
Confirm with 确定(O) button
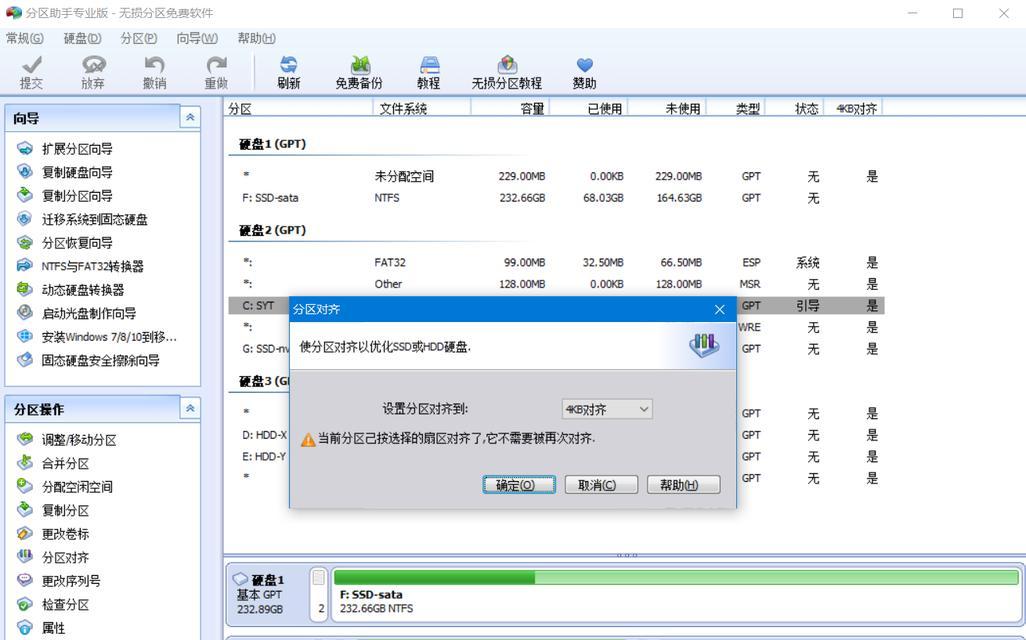pyautogui.click(x=519, y=484)
